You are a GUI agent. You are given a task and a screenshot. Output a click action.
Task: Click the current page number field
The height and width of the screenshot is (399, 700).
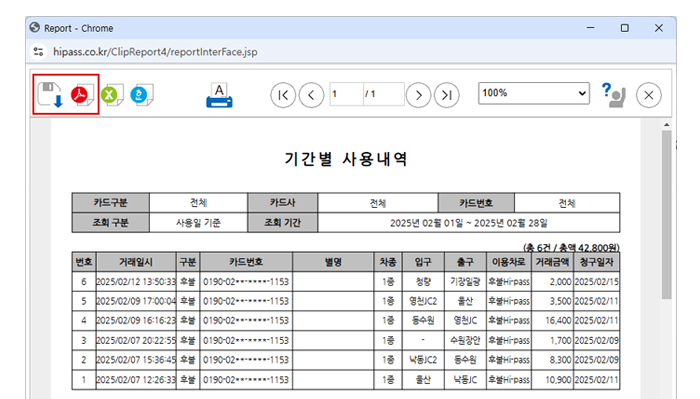(x=346, y=94)
